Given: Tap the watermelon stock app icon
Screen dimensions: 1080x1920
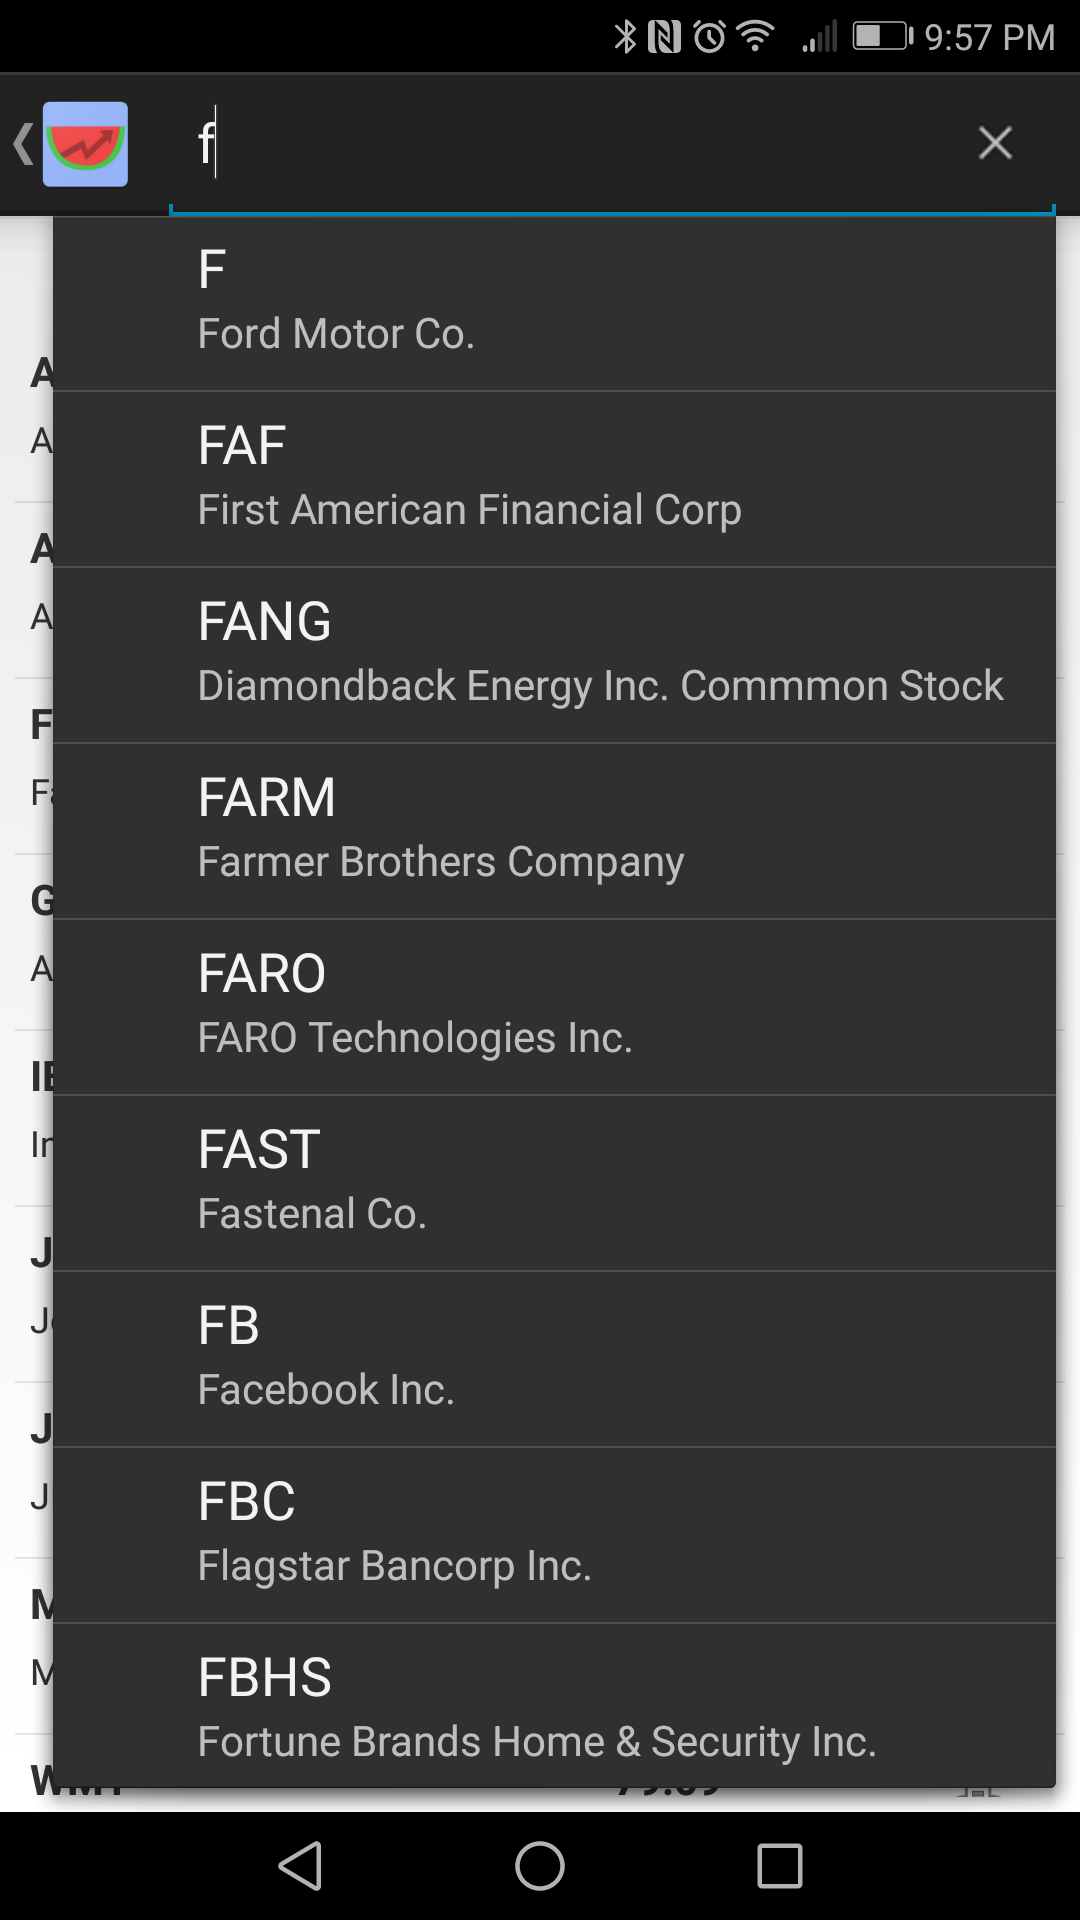Looking at the screenshot, I should (x=85, y=144).
